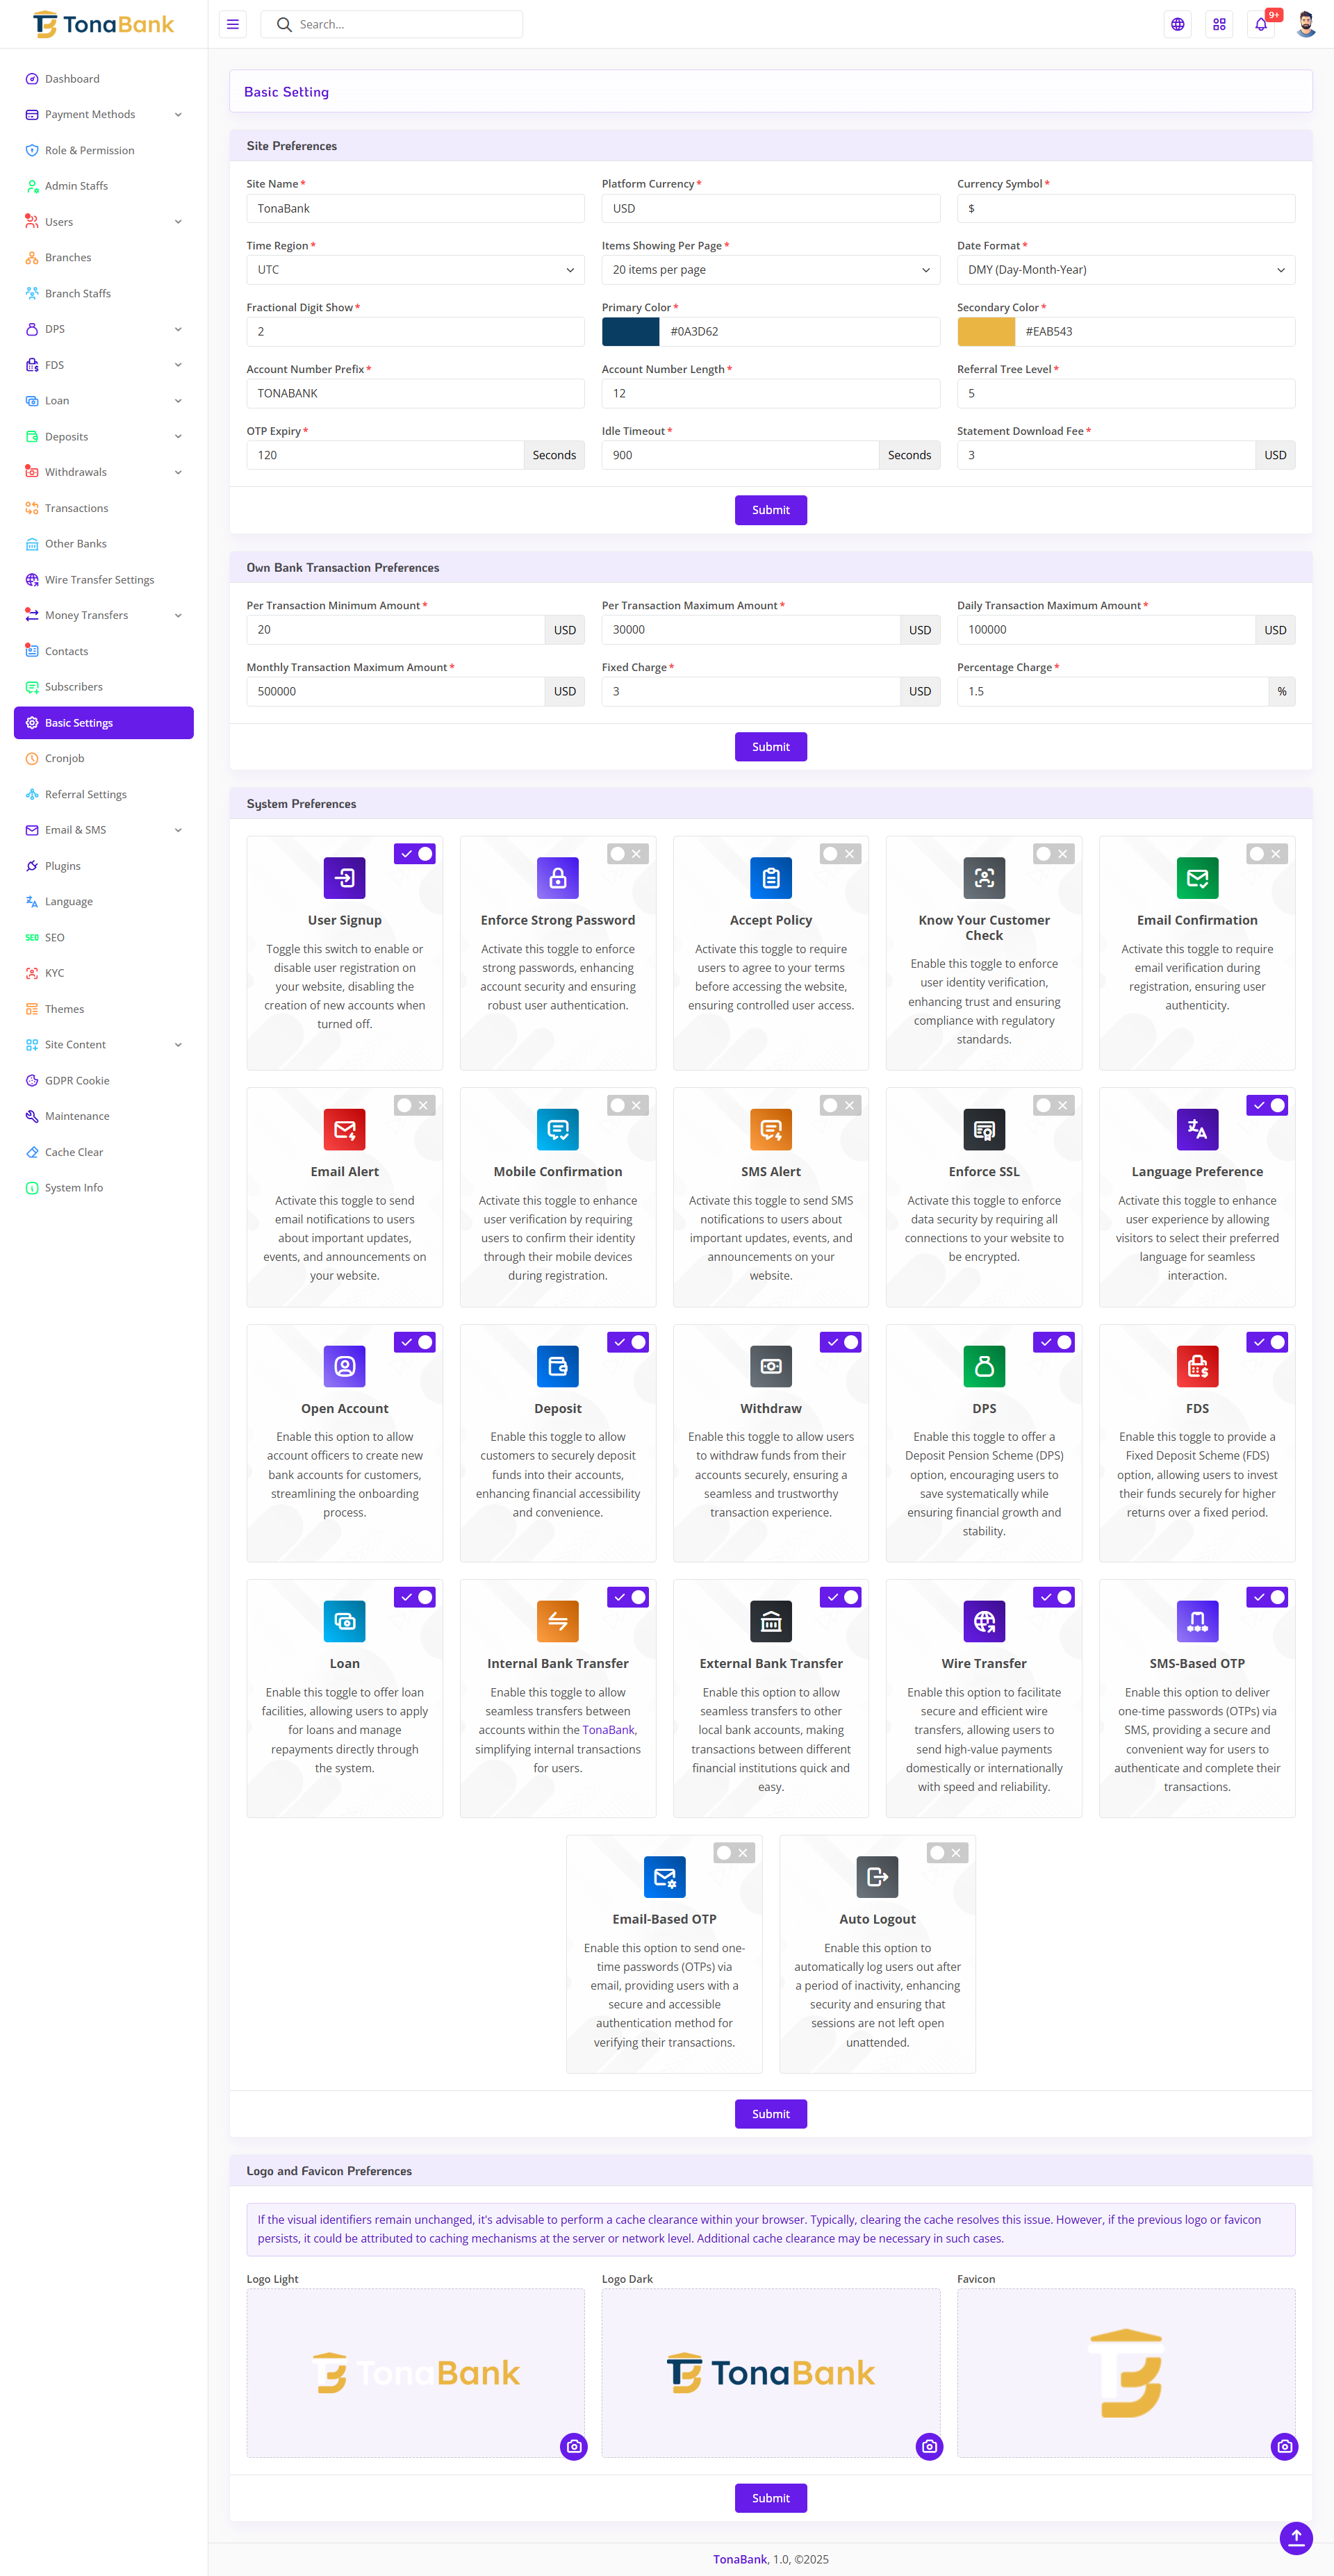Enable the Enforce SSL toggle
The image size is (1334, 2576).
[x=1053, y=1105]
